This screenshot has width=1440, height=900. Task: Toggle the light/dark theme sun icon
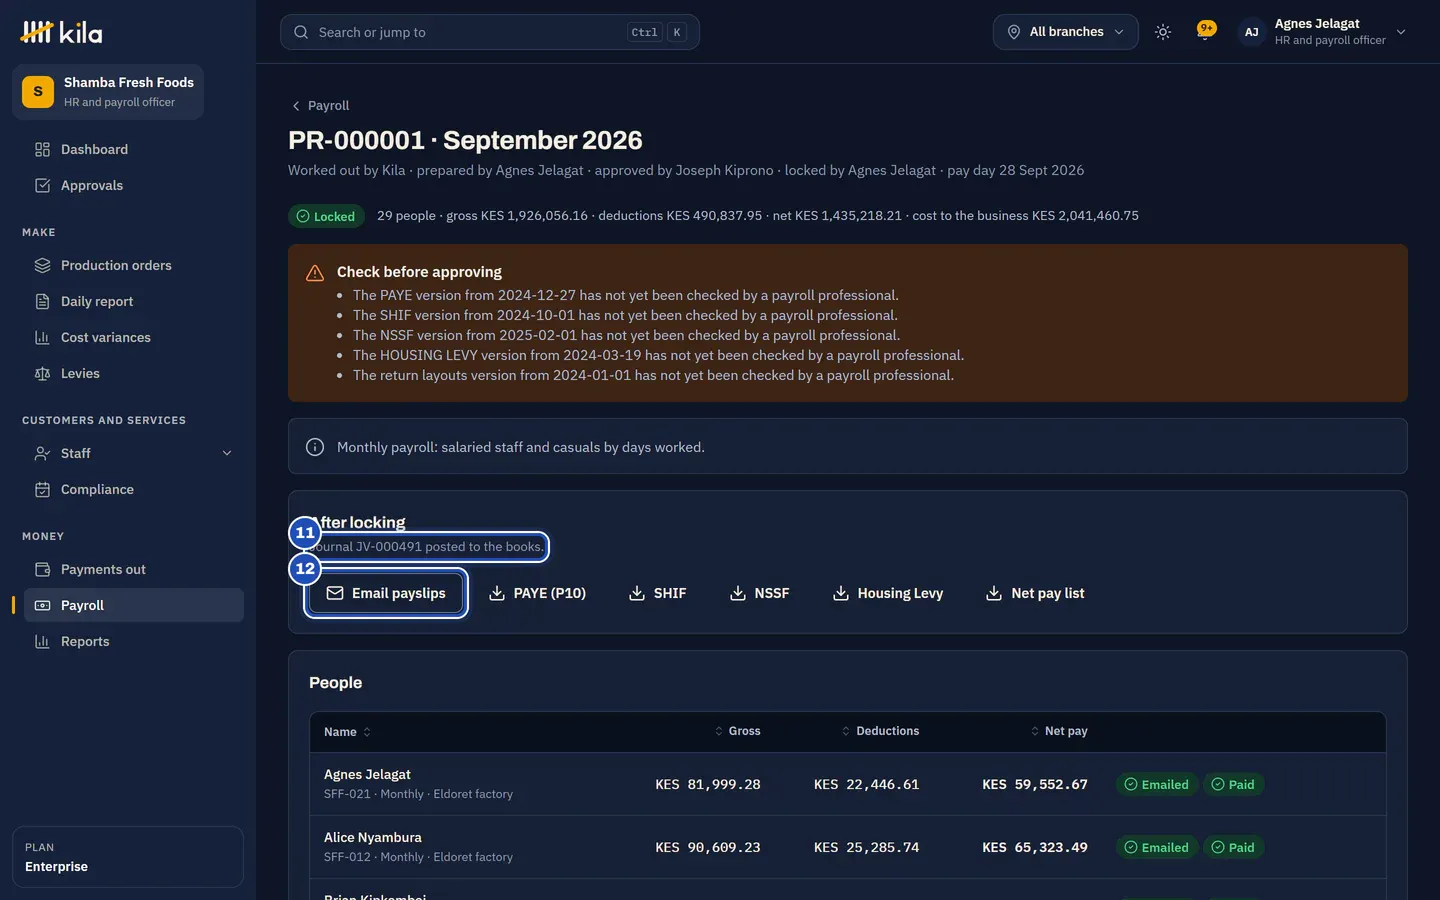point(1162,32)
